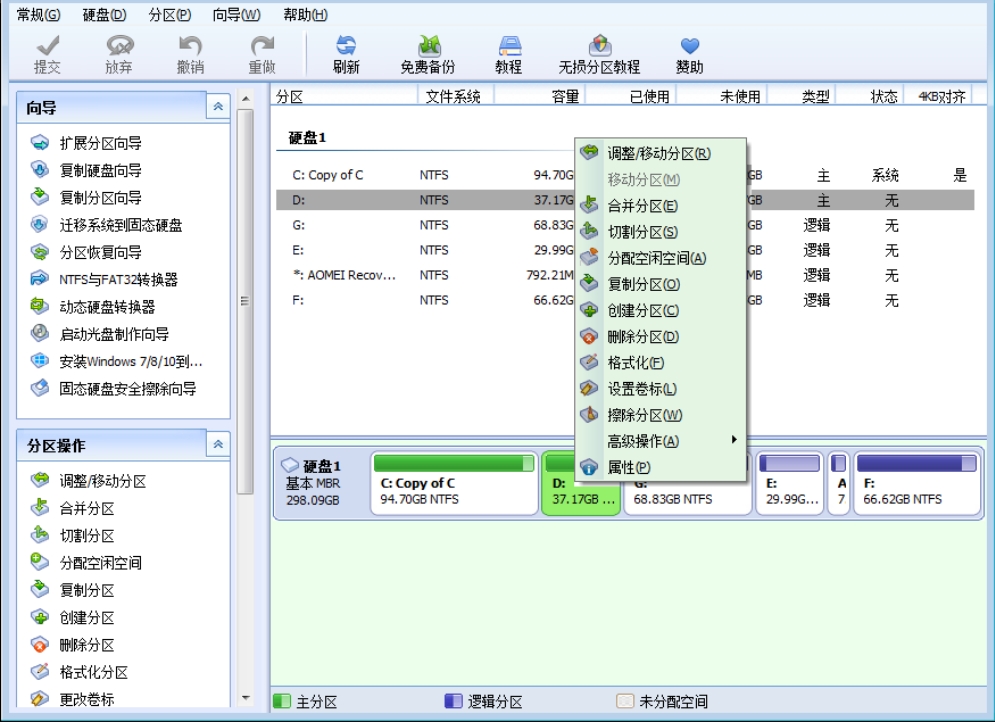The width and height of the screenshot is (995, 722).
Task: Select 创建分区(C) in context menu
Action: click(660, 310)
